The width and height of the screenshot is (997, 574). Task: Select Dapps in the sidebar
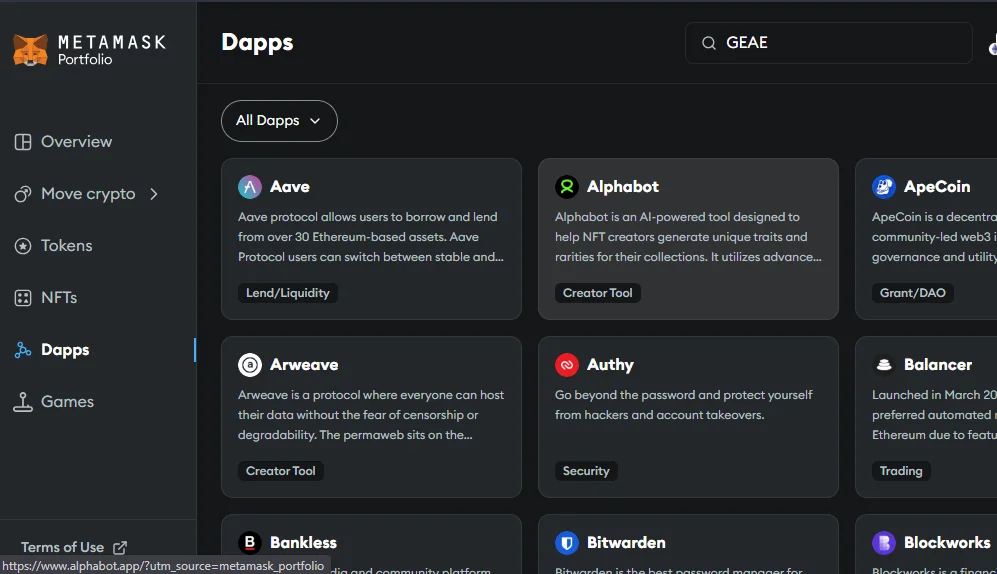pos(65,350)
